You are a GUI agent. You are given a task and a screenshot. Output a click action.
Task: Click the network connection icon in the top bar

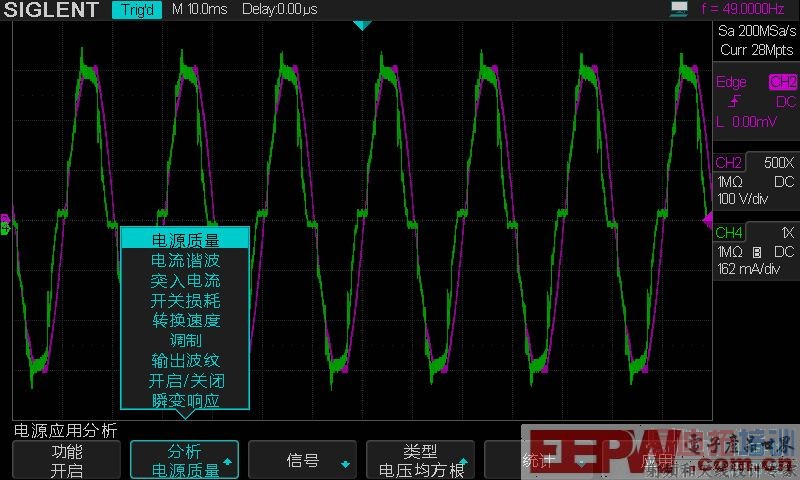(679, 9)
